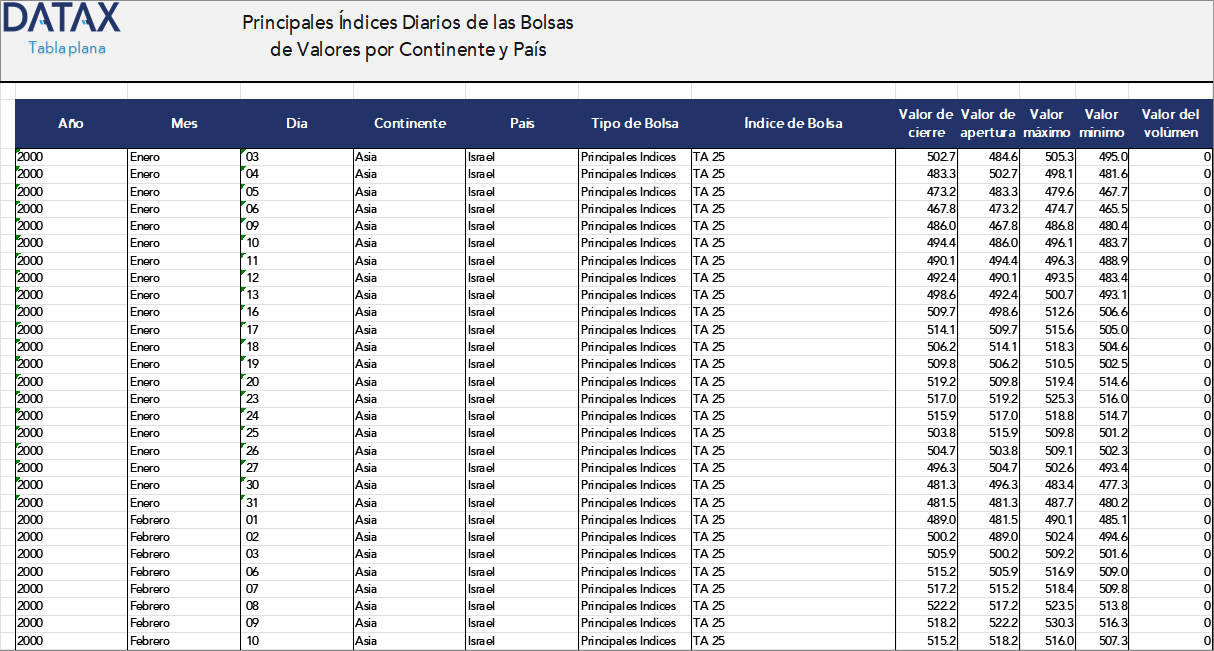Select the Continente column header
Image resolution: width=1214 pixels, height=651 pixels.
pos(410,122)
